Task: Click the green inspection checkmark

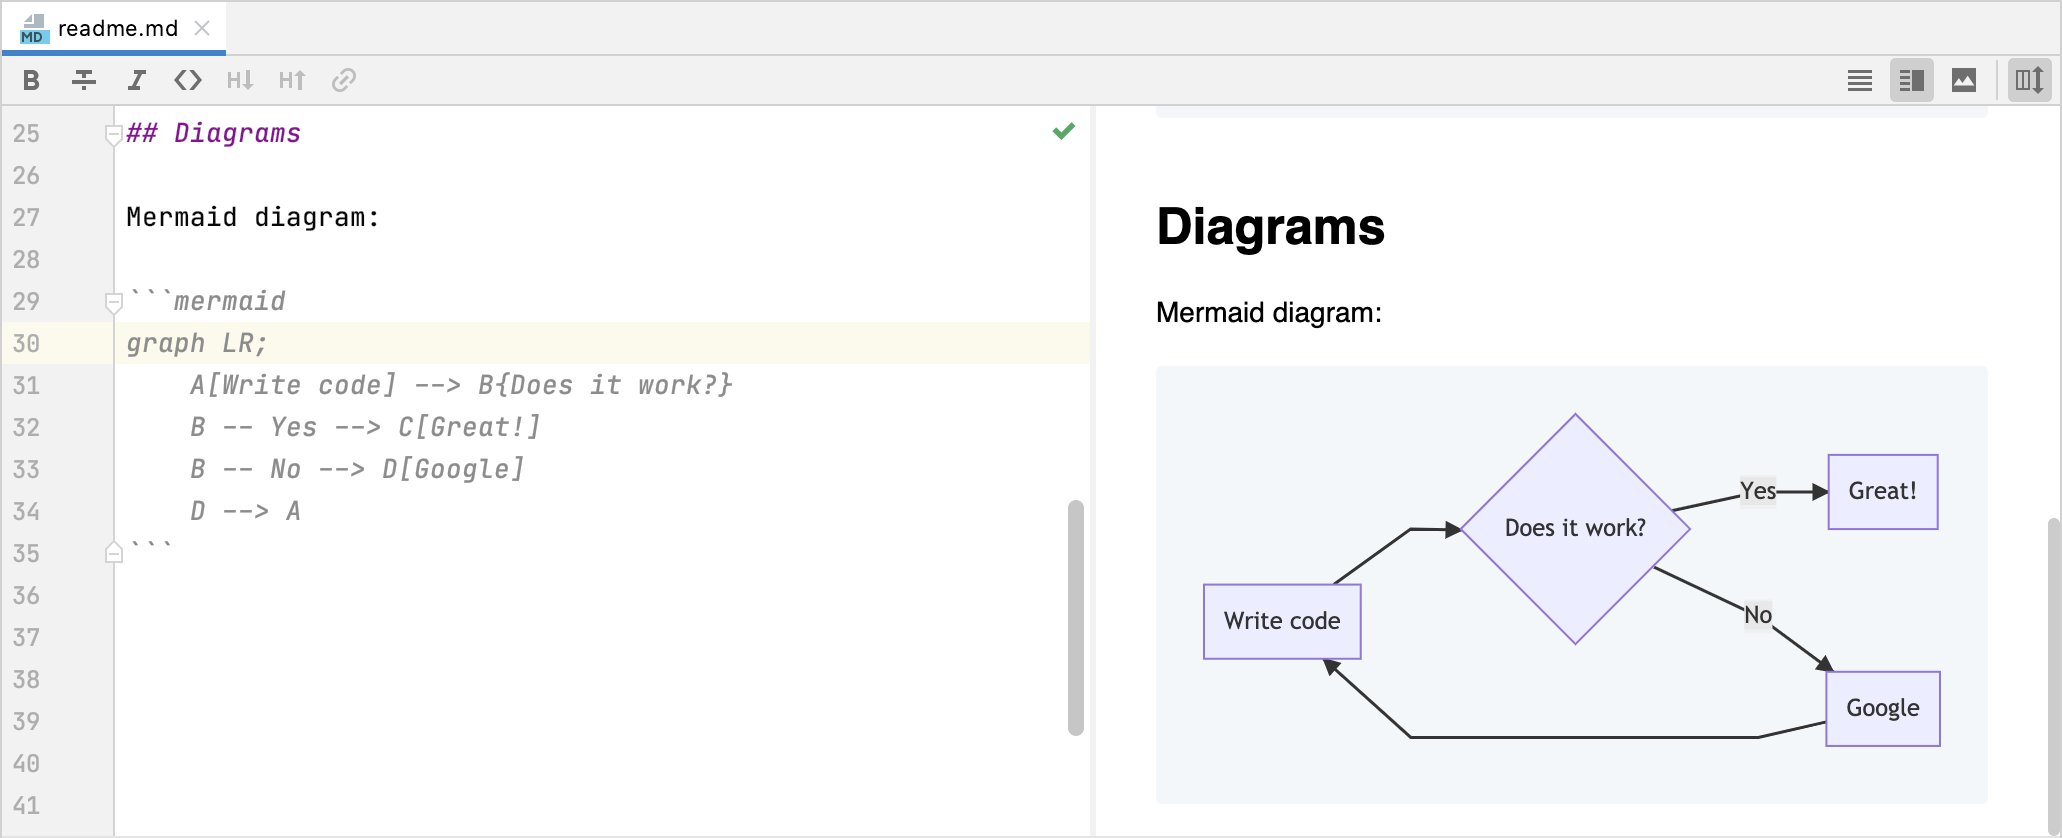Action: [1064, 131]
